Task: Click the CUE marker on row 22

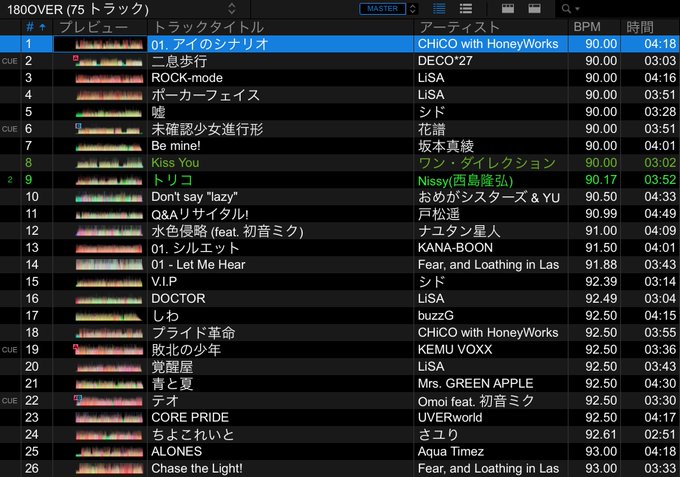Action: [10, 401]
